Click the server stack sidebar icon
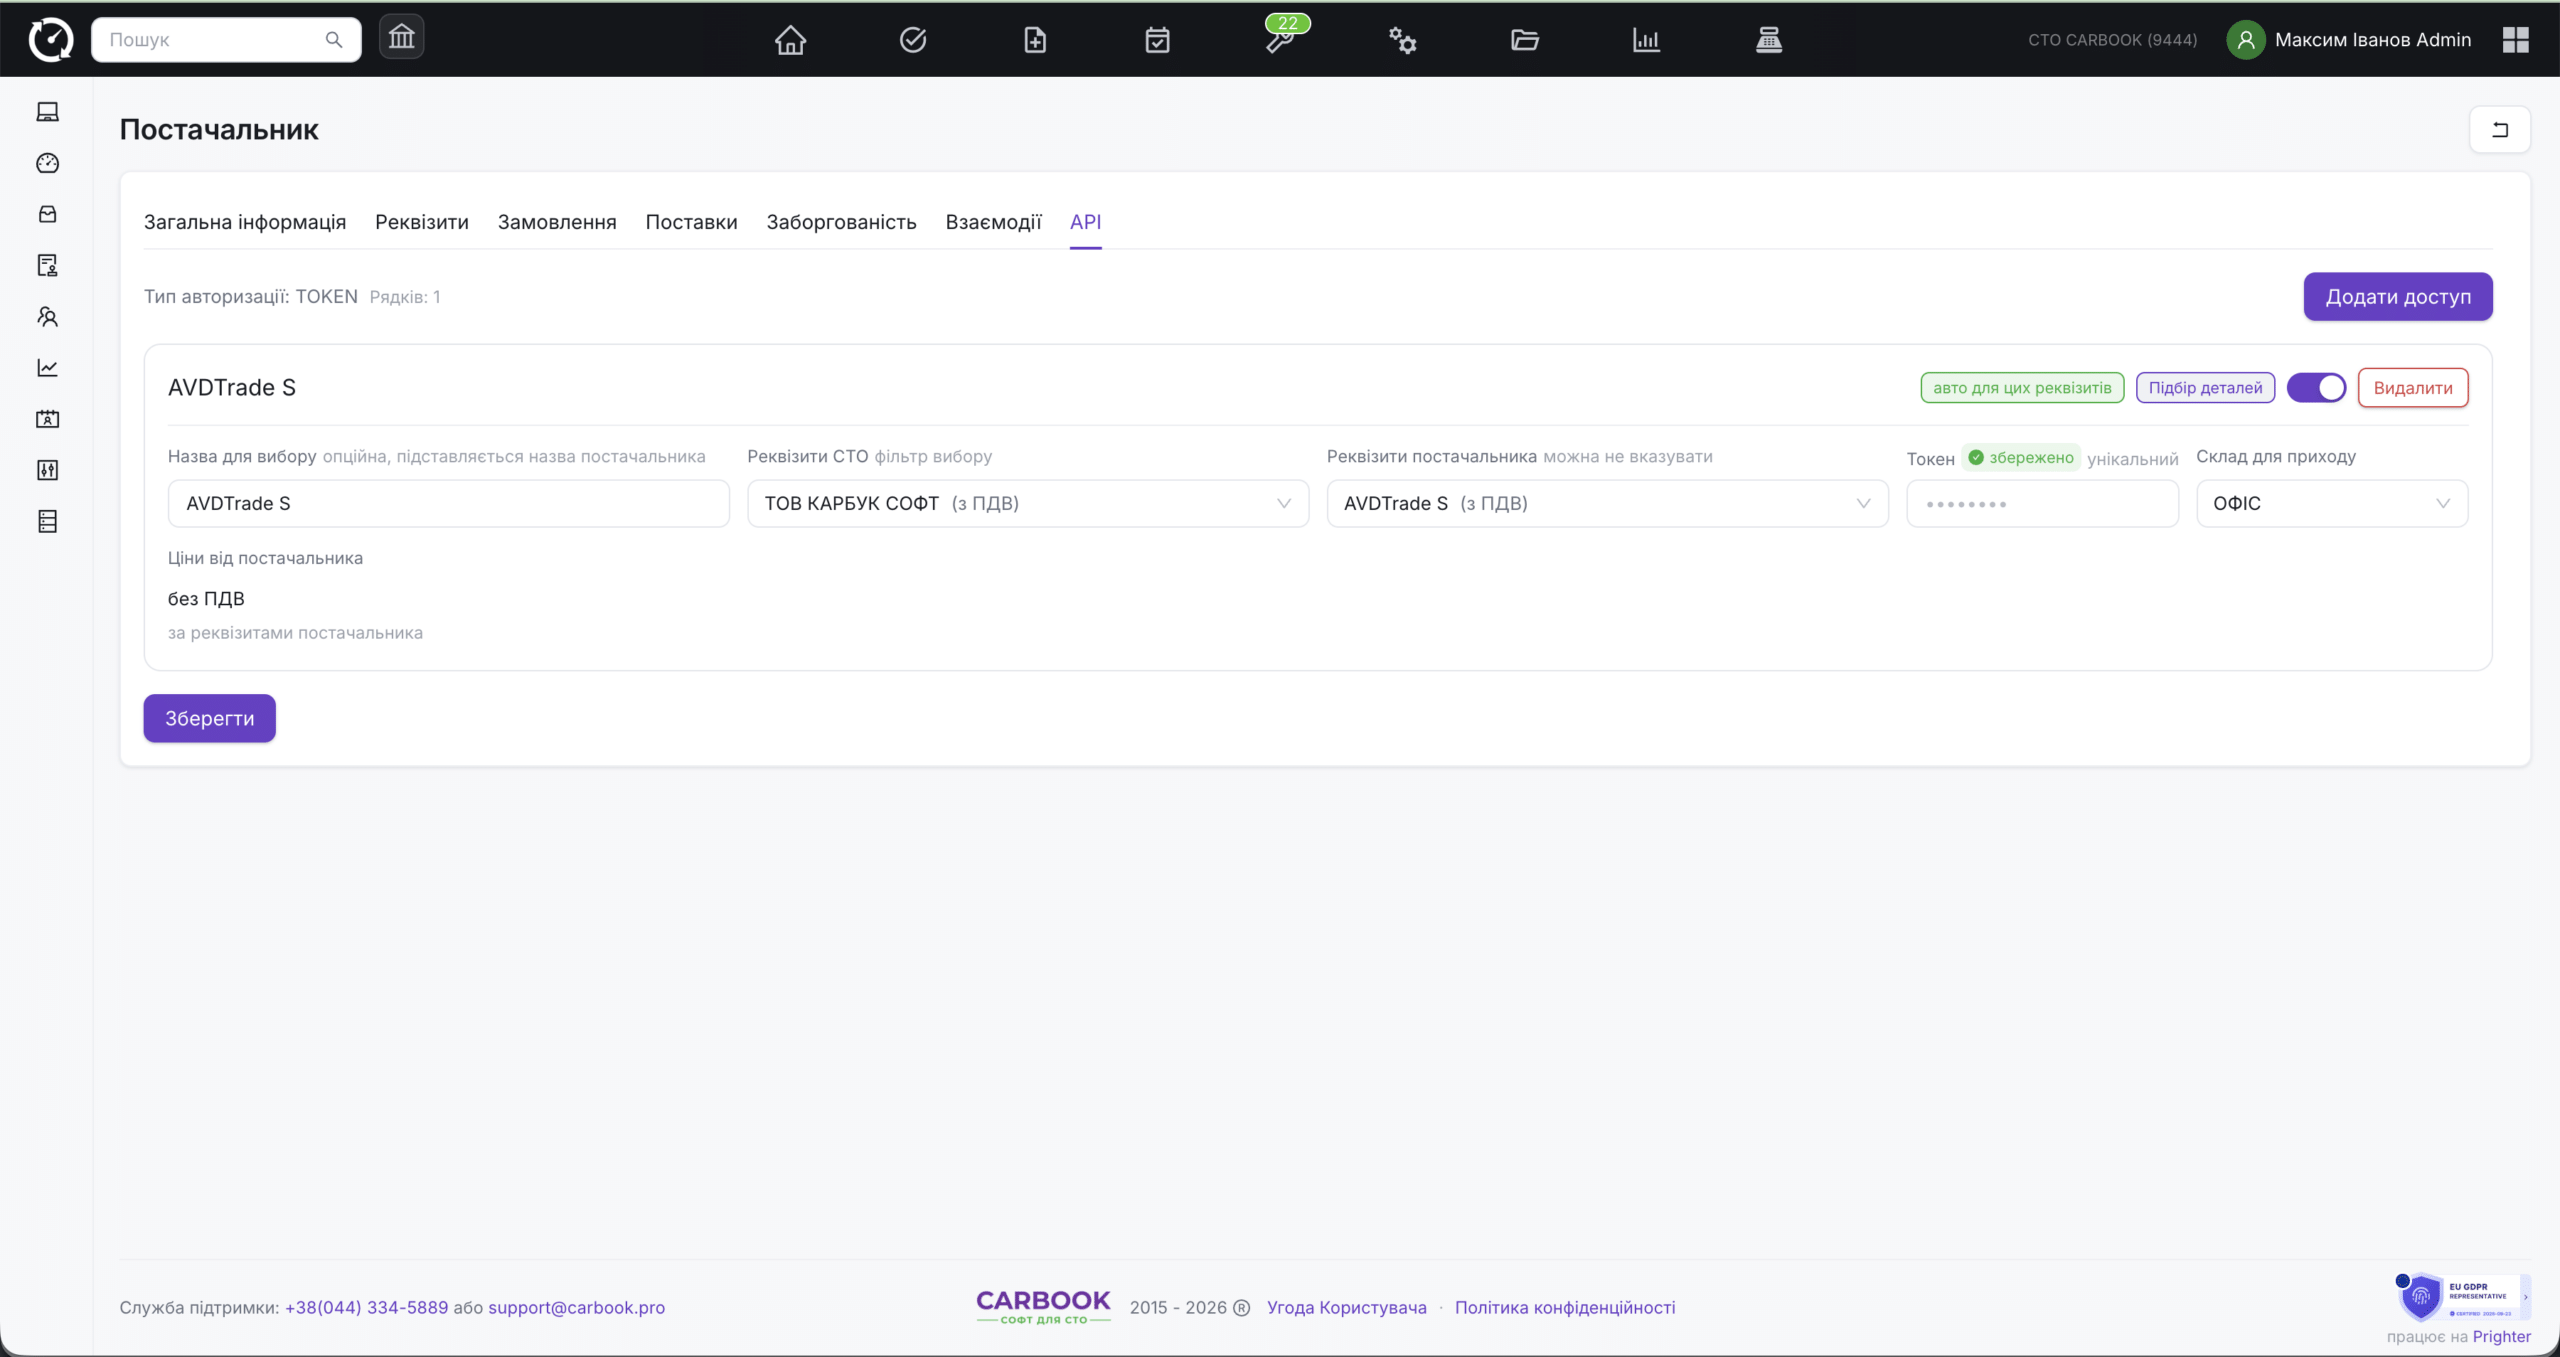Screen dimensions: 2560x1357 48,521
